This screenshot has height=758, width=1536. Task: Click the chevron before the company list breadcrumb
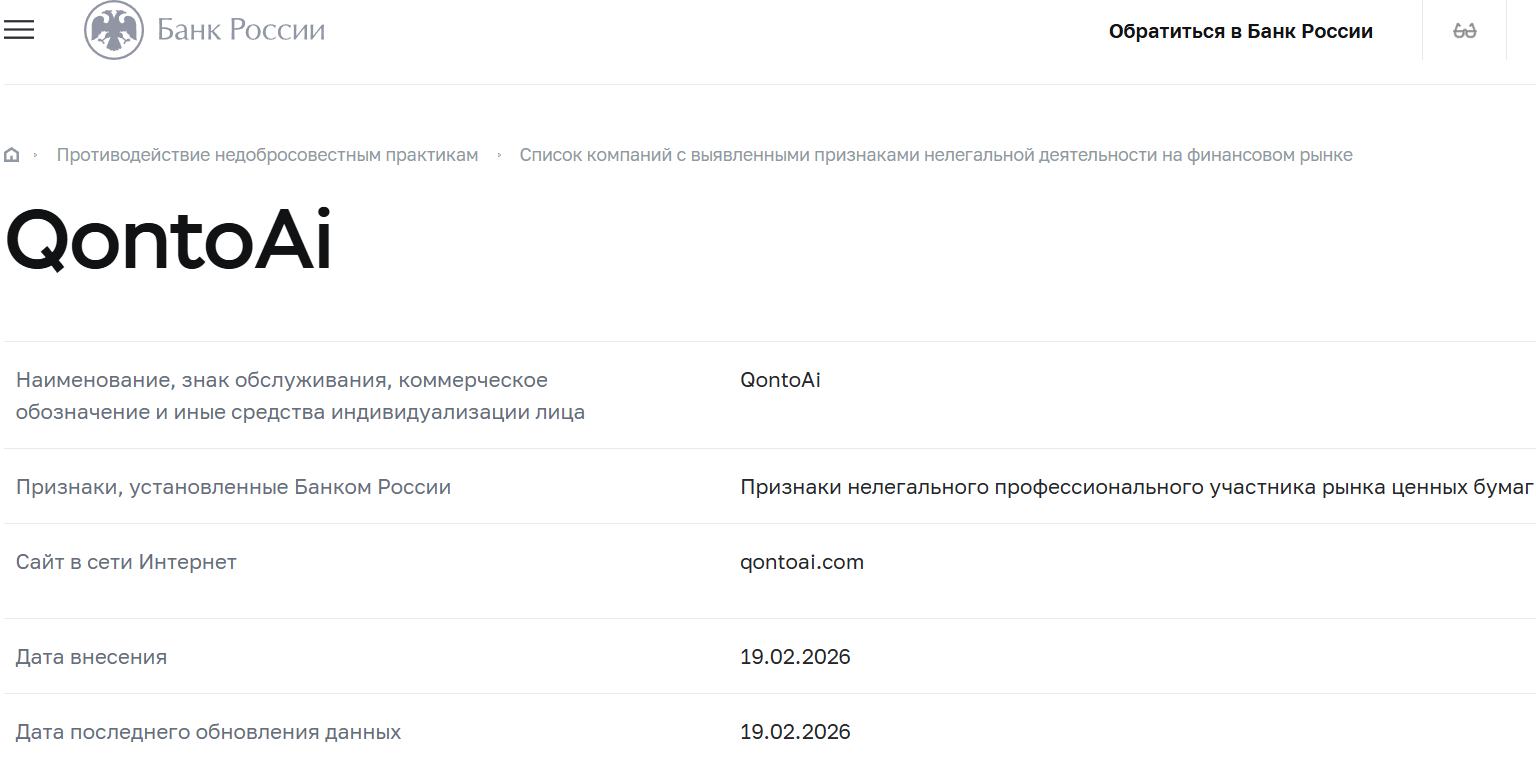pos(499,155)
